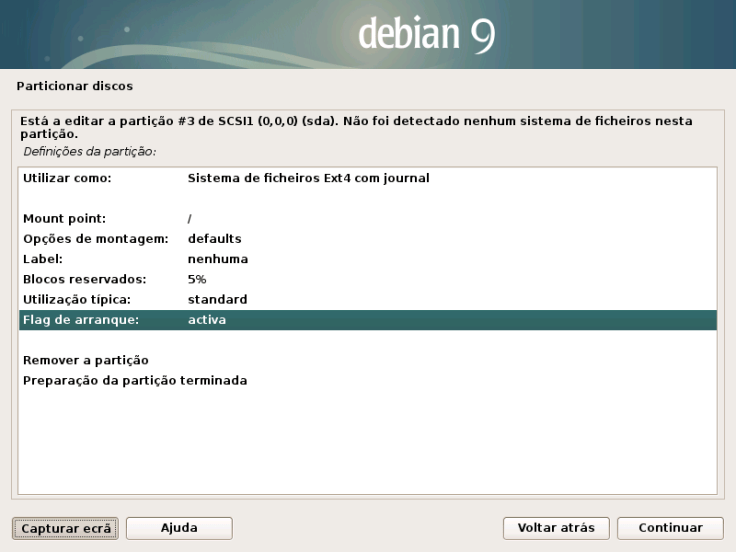
Task: Click the 'activa' boot flag value
Action: click(x=207, y=320)
